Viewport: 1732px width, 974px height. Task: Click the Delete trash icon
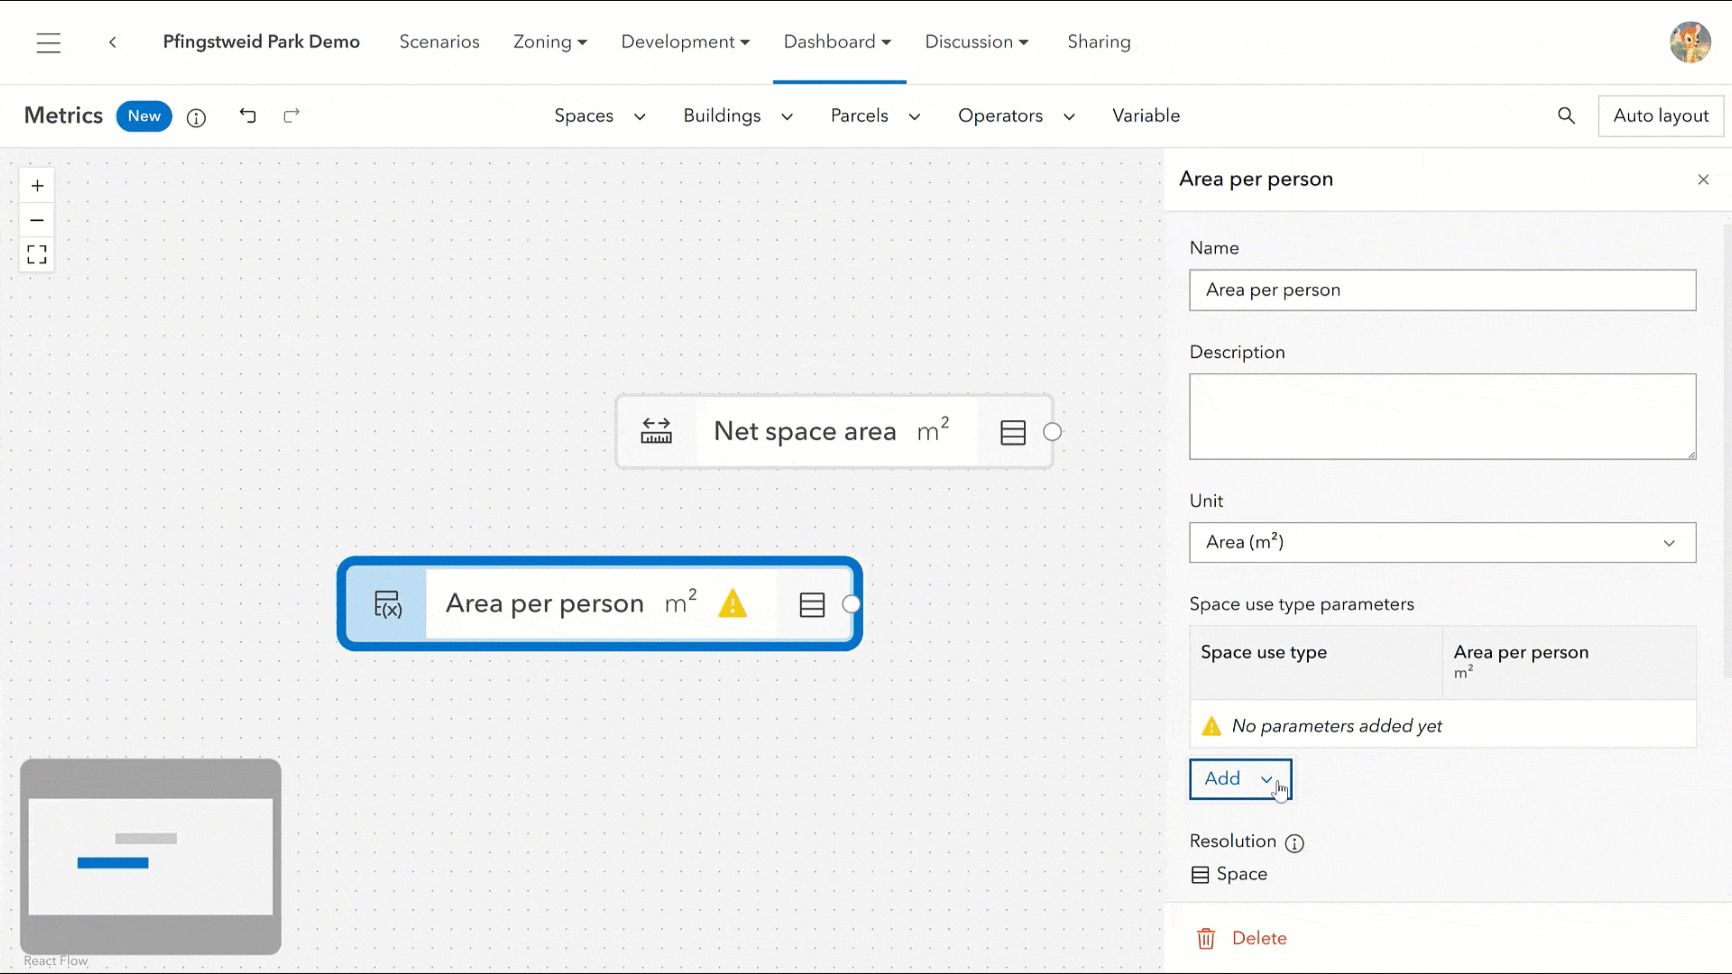click(1206, 939)
